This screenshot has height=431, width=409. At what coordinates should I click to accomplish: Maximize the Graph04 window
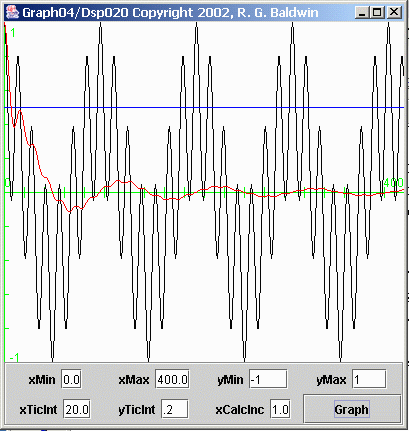coord(377,13)
